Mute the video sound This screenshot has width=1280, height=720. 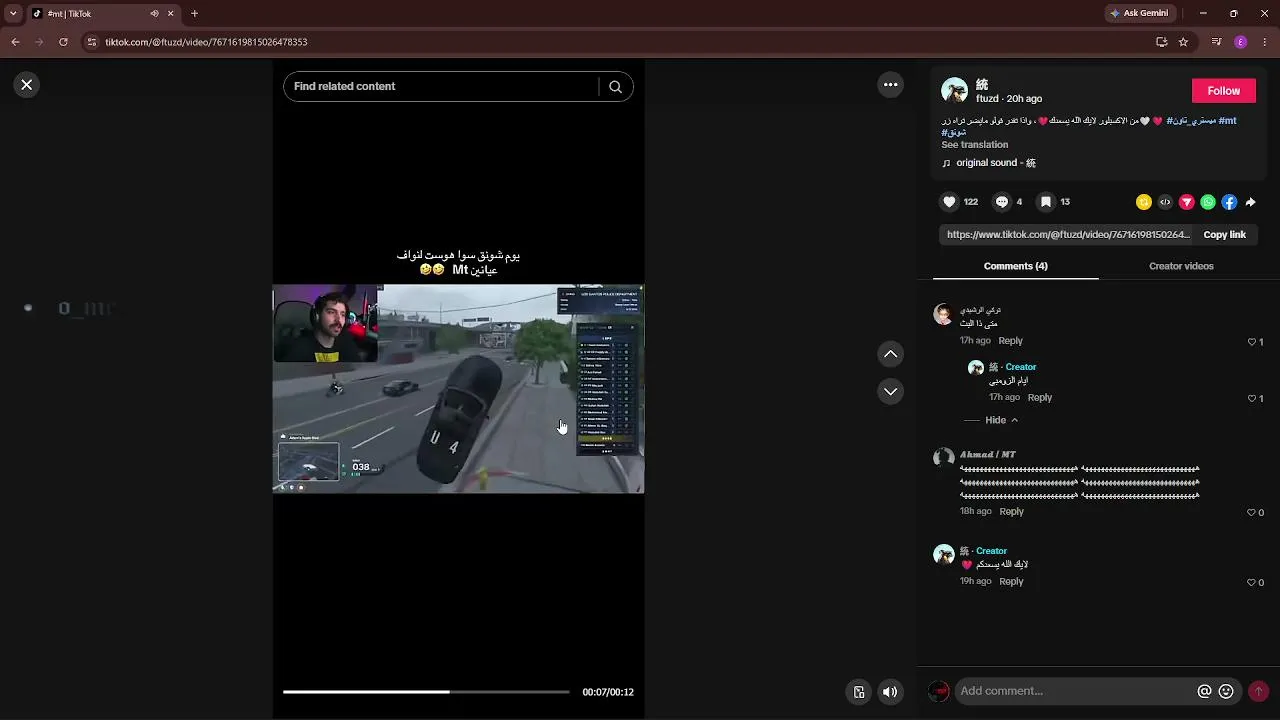pyautogui.click(x=890, y=692)
